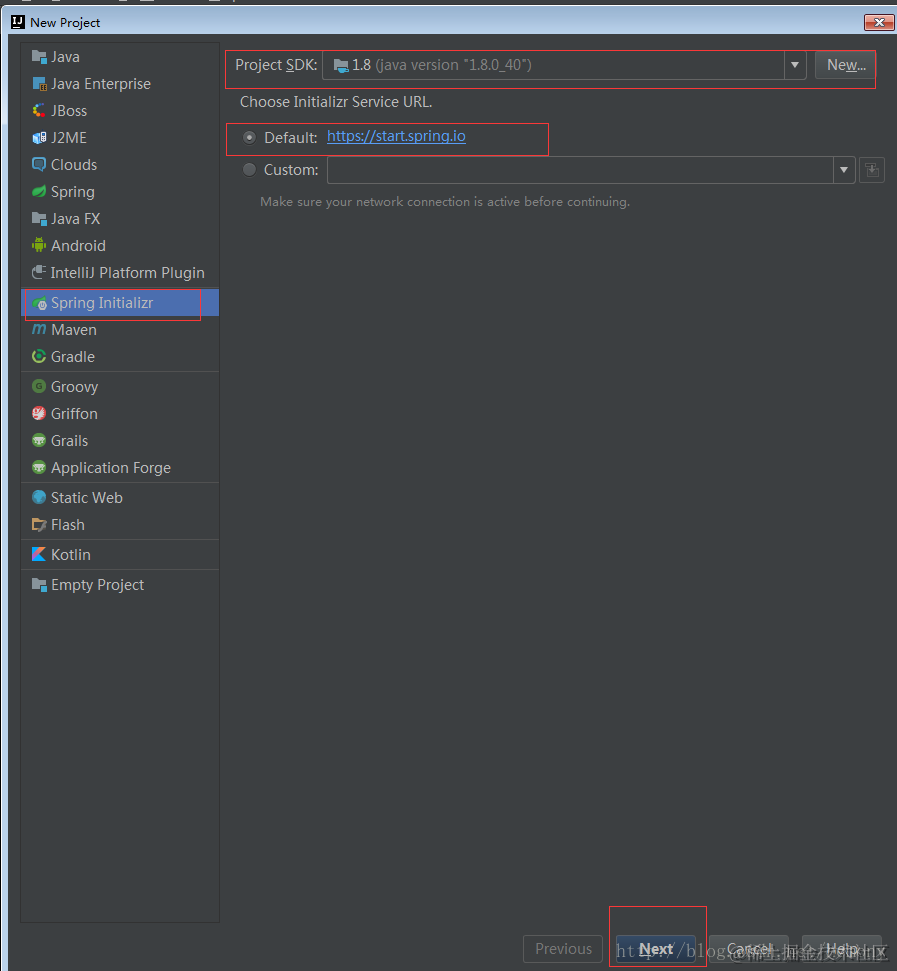Screen dimensions: 897x971
Task: Click the Next button
Action: click(x=656, y=949)
